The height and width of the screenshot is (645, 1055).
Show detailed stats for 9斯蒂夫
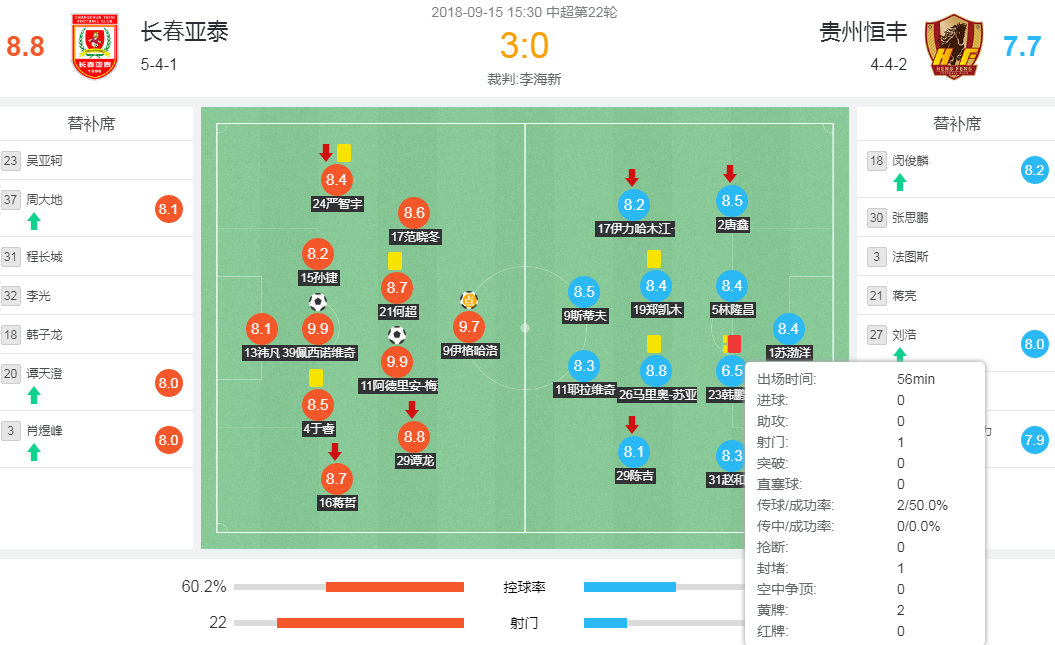coord(584,291)
